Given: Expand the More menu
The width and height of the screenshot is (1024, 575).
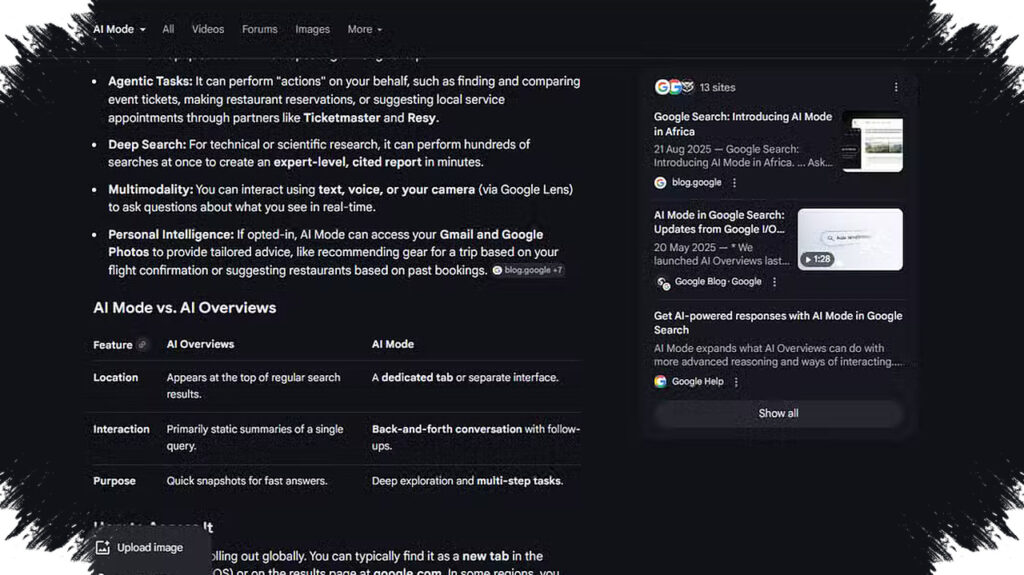Looking at the screenshot, I should click(364, 29).
